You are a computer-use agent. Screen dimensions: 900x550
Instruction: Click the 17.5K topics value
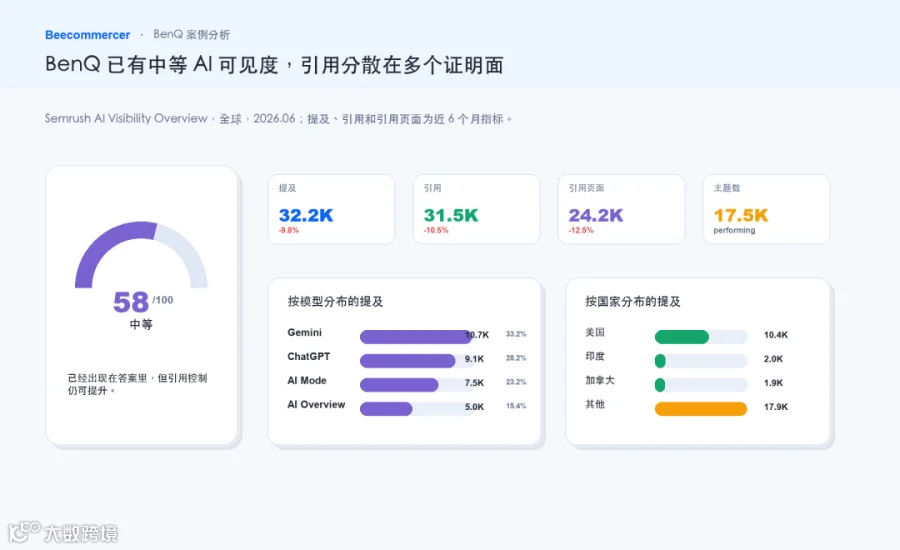(x=740, y=215)
